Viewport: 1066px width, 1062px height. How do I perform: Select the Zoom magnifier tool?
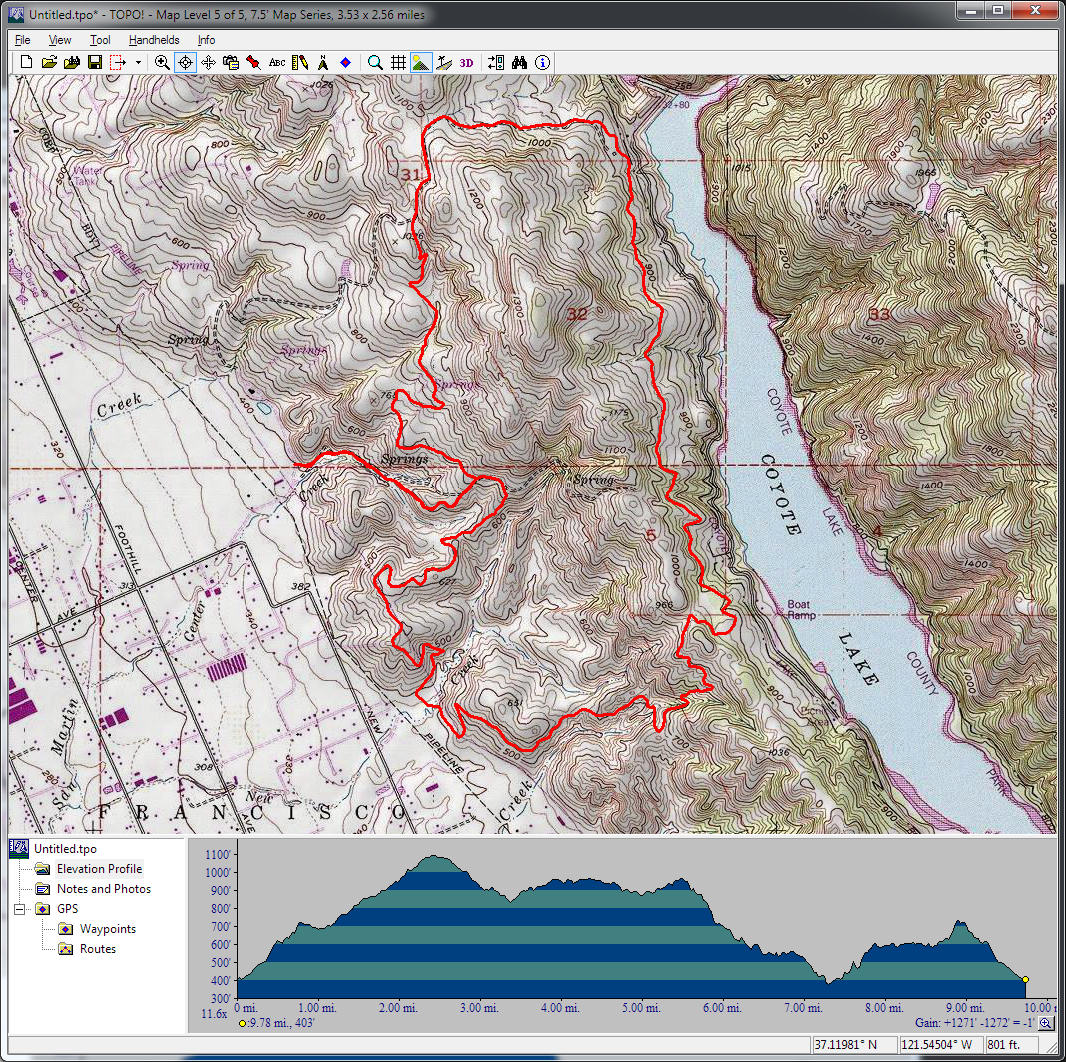click(x=162, y=62)
